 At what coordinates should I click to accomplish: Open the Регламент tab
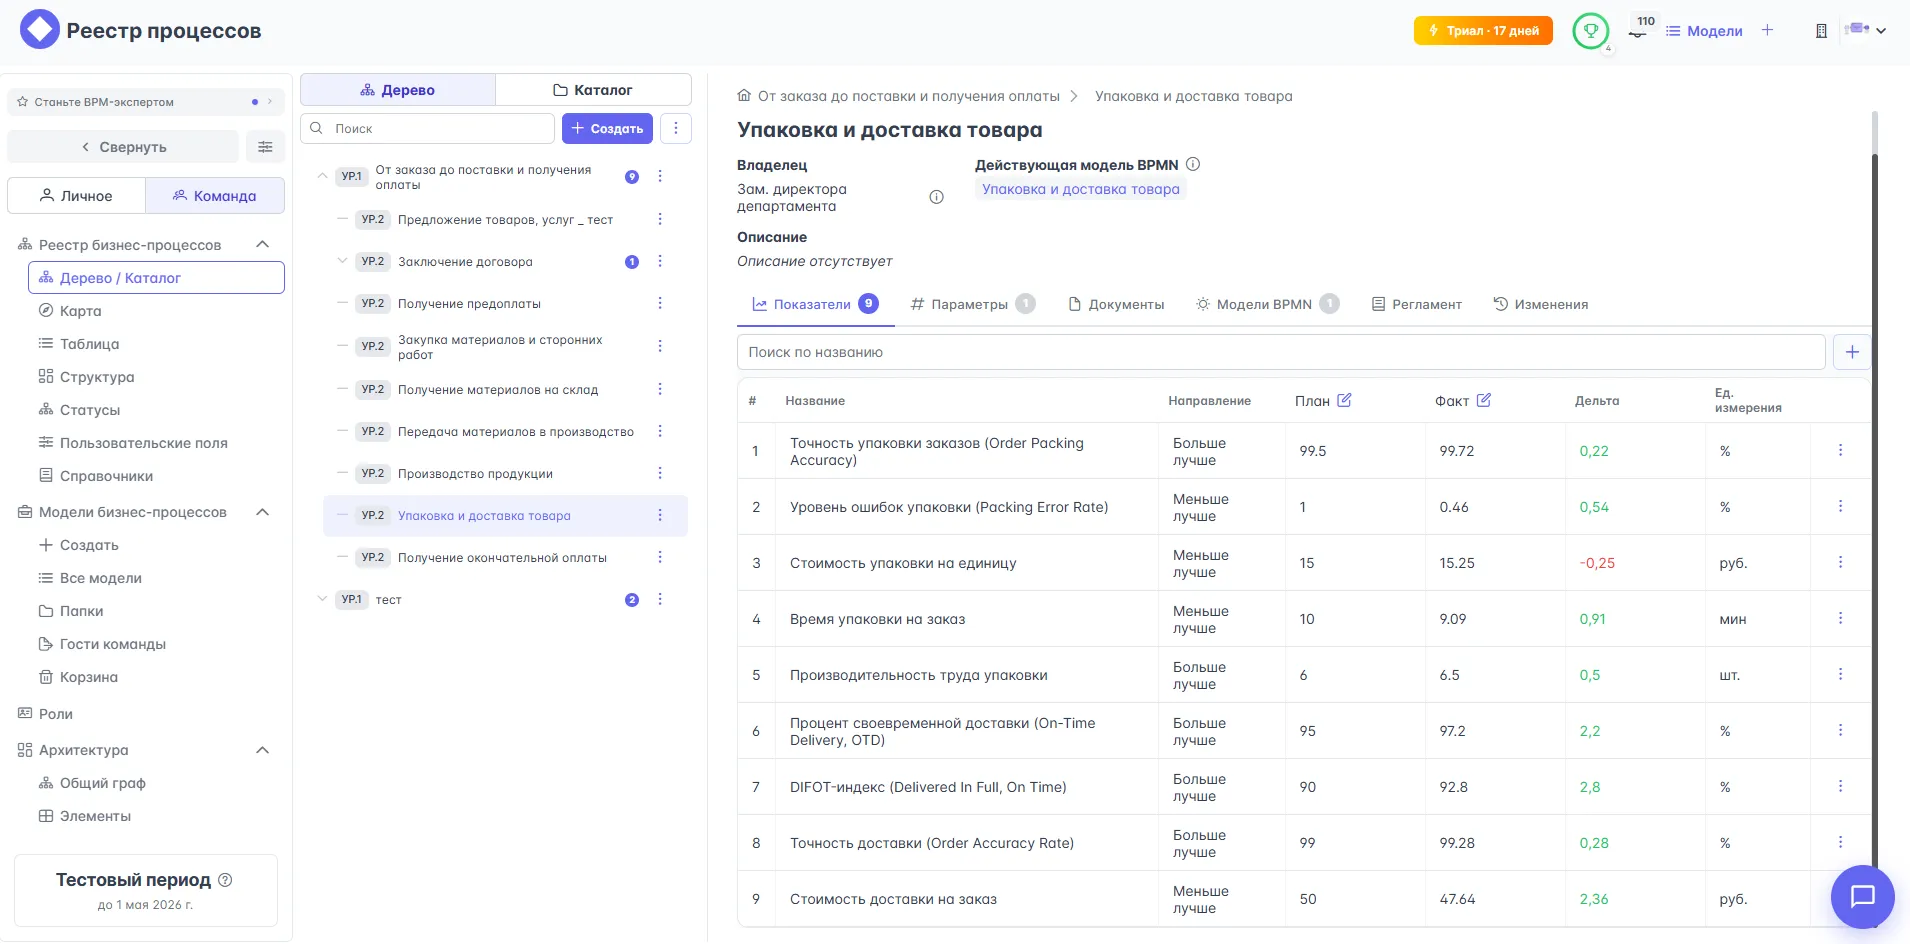click(1416, 304)
